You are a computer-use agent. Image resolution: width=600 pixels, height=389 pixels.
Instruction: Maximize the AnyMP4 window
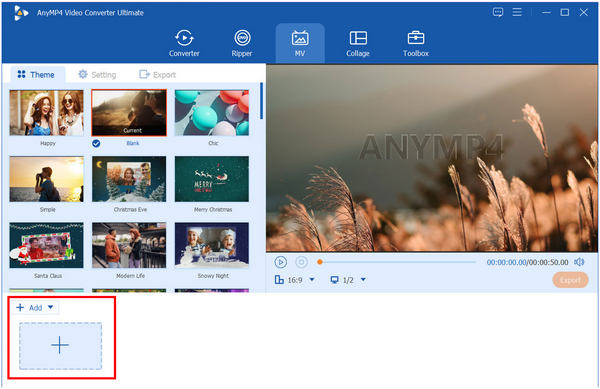tap(564, 12)
